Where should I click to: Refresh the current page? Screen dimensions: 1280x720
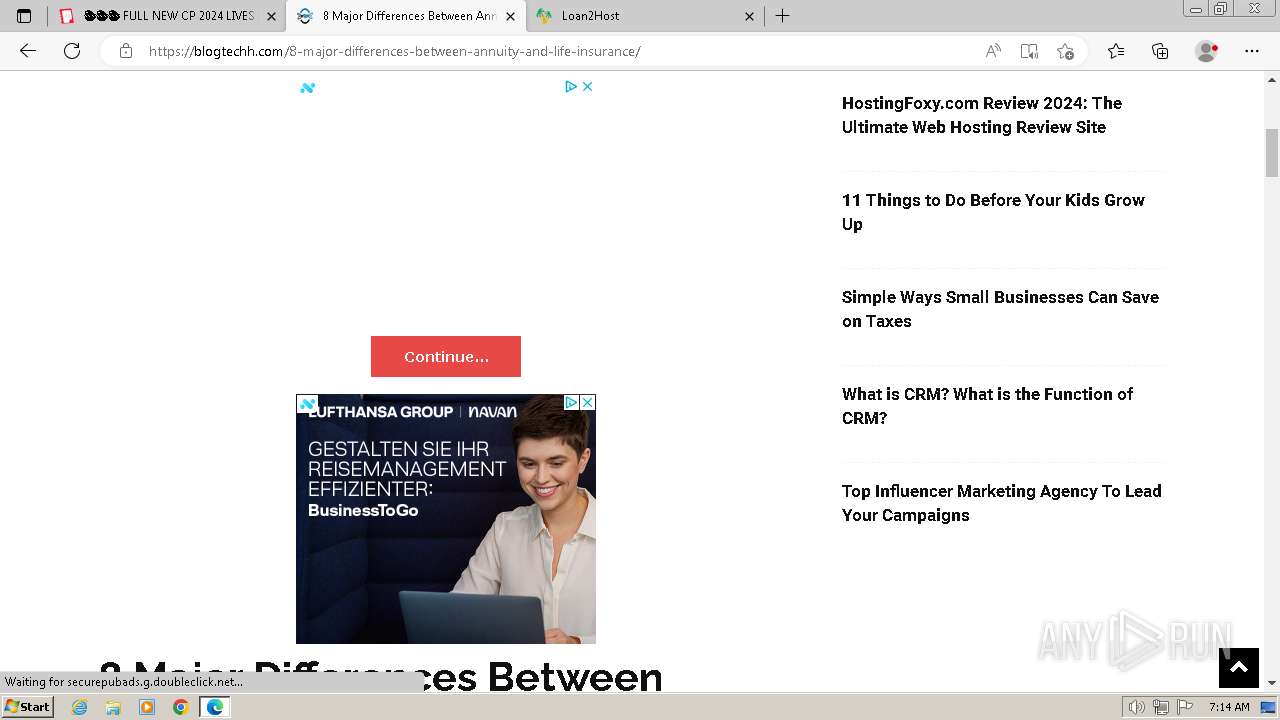click(72, 51)
